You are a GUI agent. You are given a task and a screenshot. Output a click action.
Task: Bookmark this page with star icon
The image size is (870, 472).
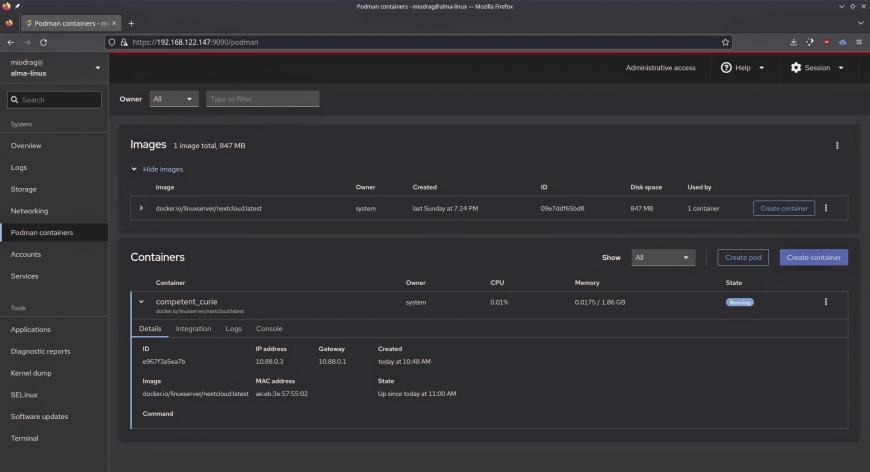tap(725, 42)
